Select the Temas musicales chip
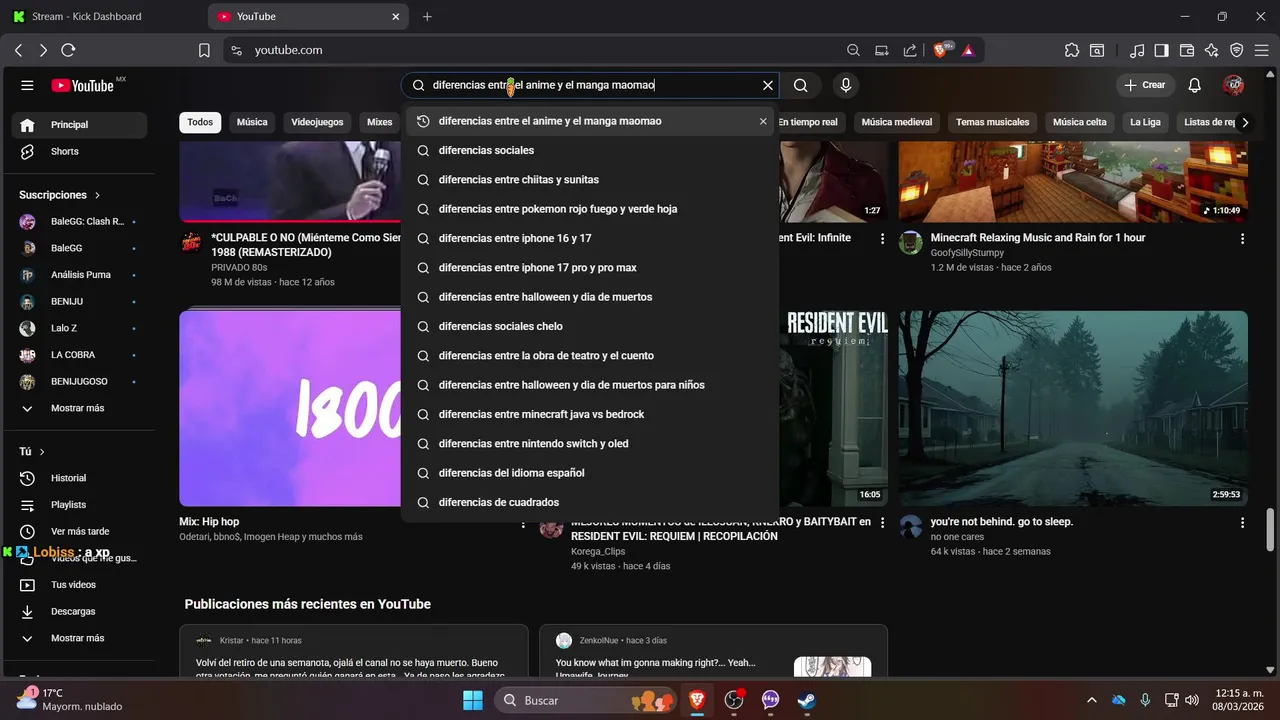Image resolution: width=1280 pixels, height=720 pixels. [992, 122]
